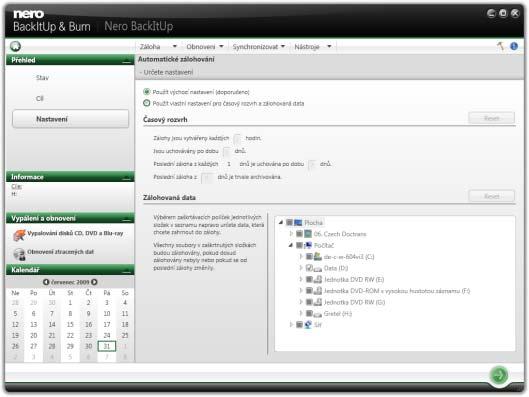This screenshot has height=397, width=529.
Task: Select custom settings radio option
Action: 146,103
